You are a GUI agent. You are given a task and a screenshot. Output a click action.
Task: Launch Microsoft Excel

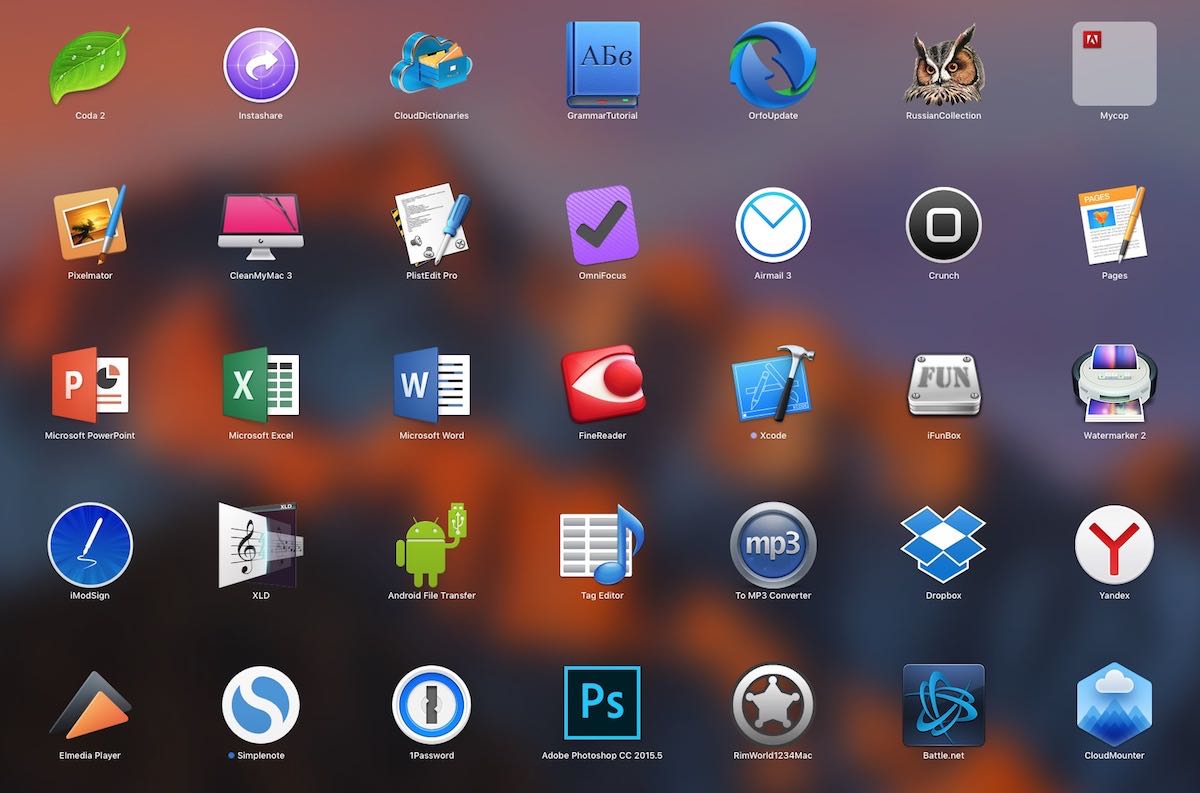[x=260, y=385]
